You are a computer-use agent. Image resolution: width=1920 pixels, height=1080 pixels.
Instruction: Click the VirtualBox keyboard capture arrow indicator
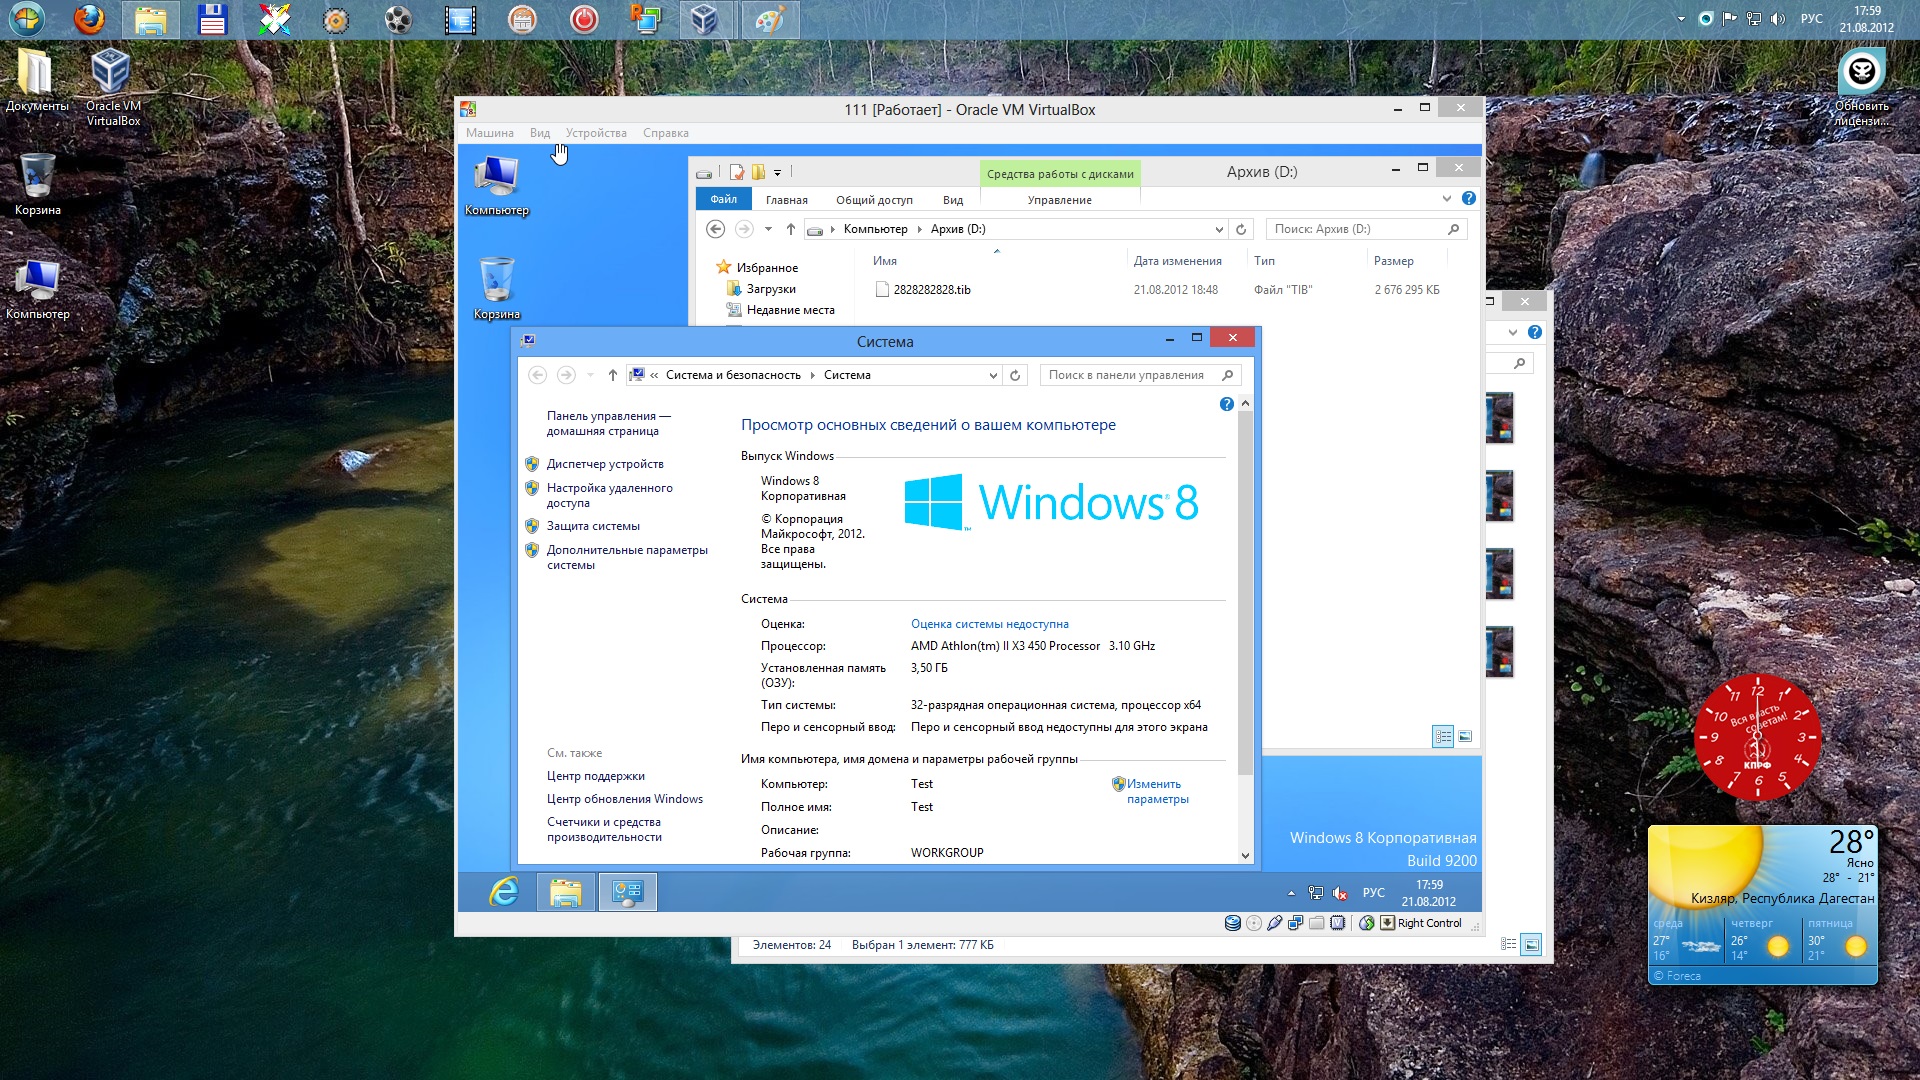click(1388, 923)
